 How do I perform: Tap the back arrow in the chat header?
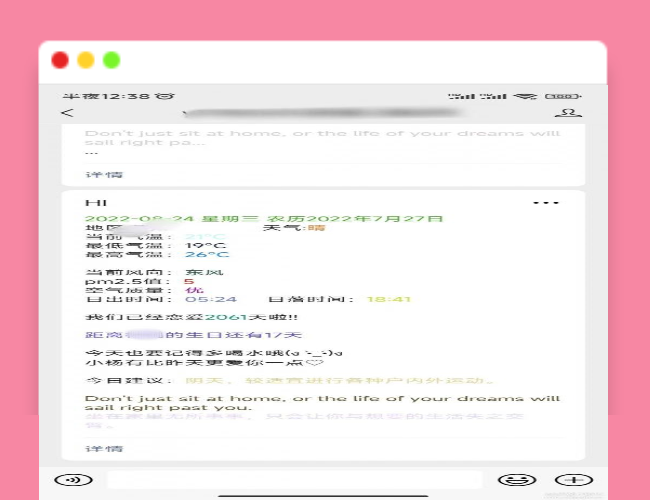click(67, 113)
